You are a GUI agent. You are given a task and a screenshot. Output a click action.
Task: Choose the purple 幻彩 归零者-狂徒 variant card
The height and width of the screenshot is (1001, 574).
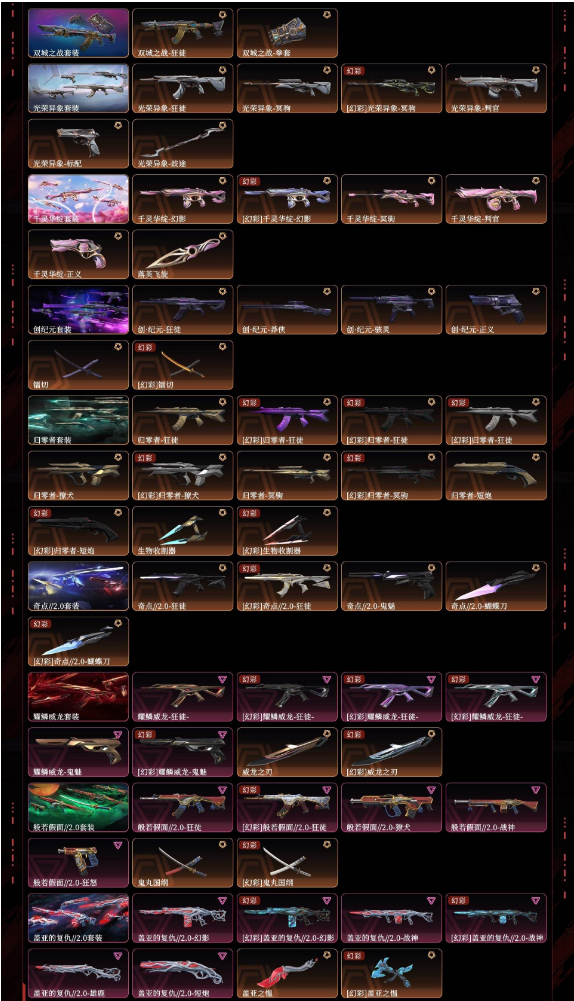click(x=287, y=421)
